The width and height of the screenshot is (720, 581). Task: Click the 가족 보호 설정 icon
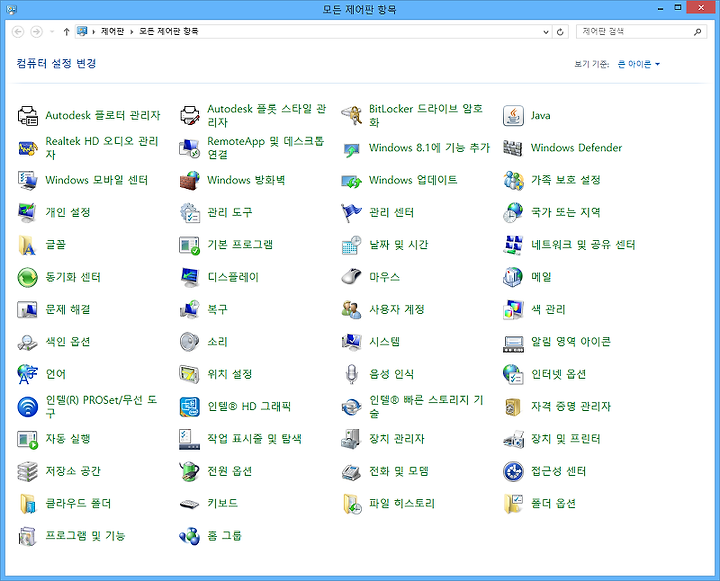[x=513, y=181]
